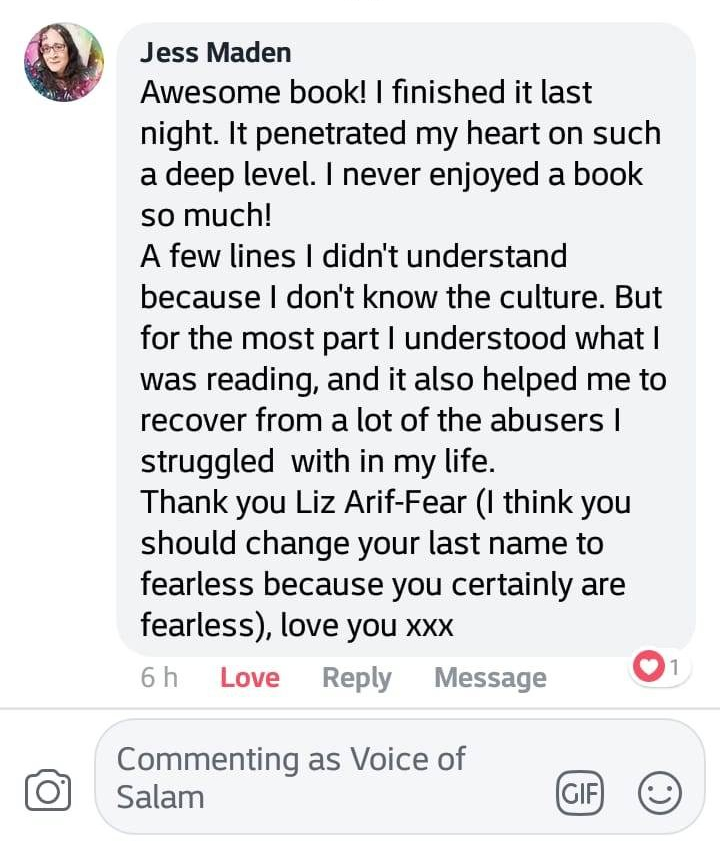Tap the 'love you xxx' closing text
This screenshot has width=720, height=843.
(367, 626)
